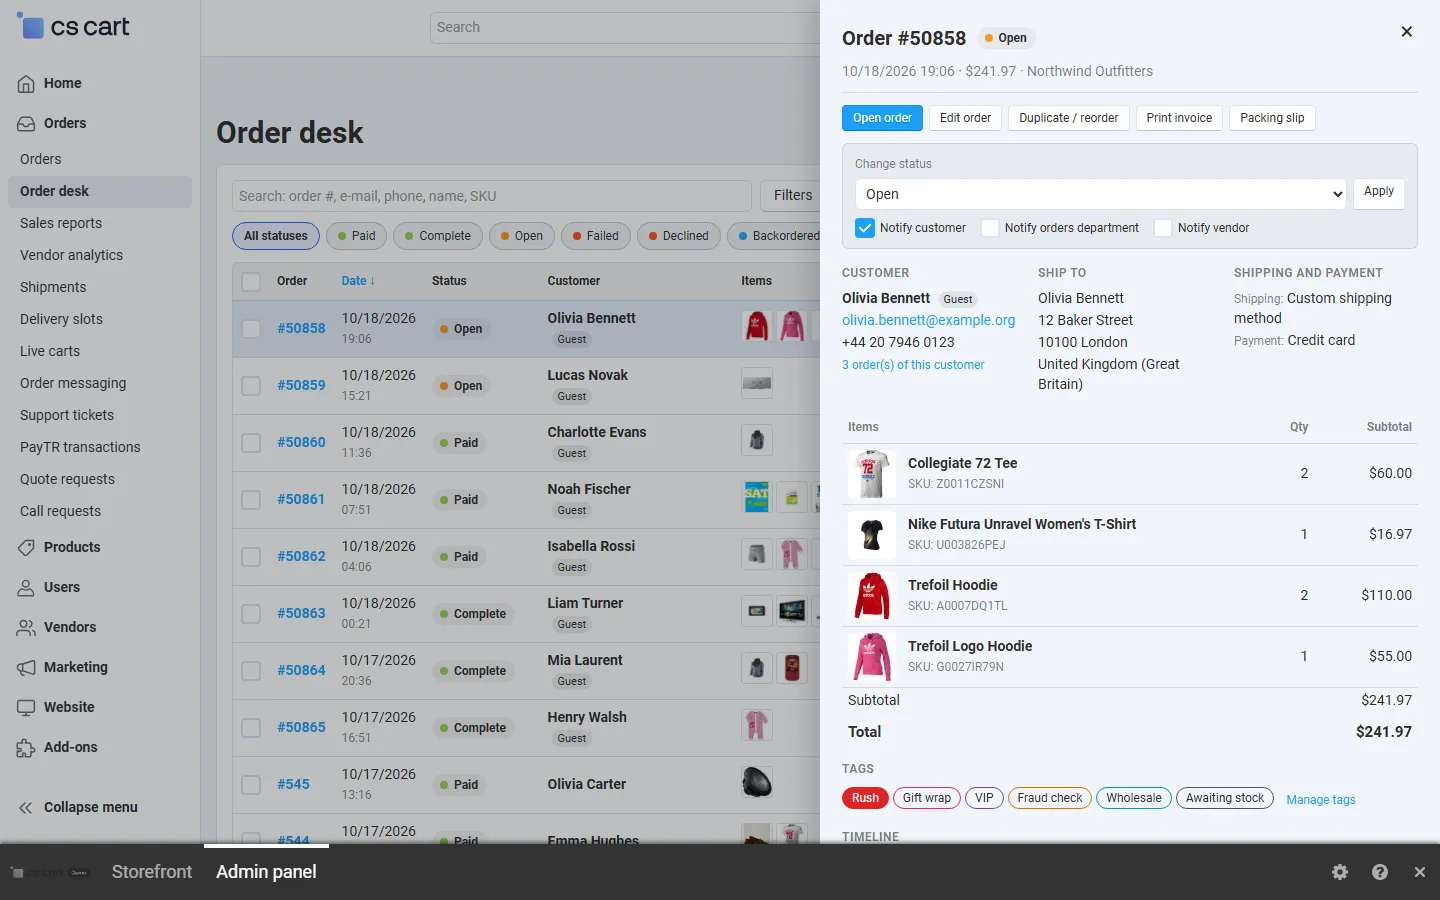1440x900 pixels.
Task: Click the Orders inbox icon in sidebar
Action: [x=26, y=124]
